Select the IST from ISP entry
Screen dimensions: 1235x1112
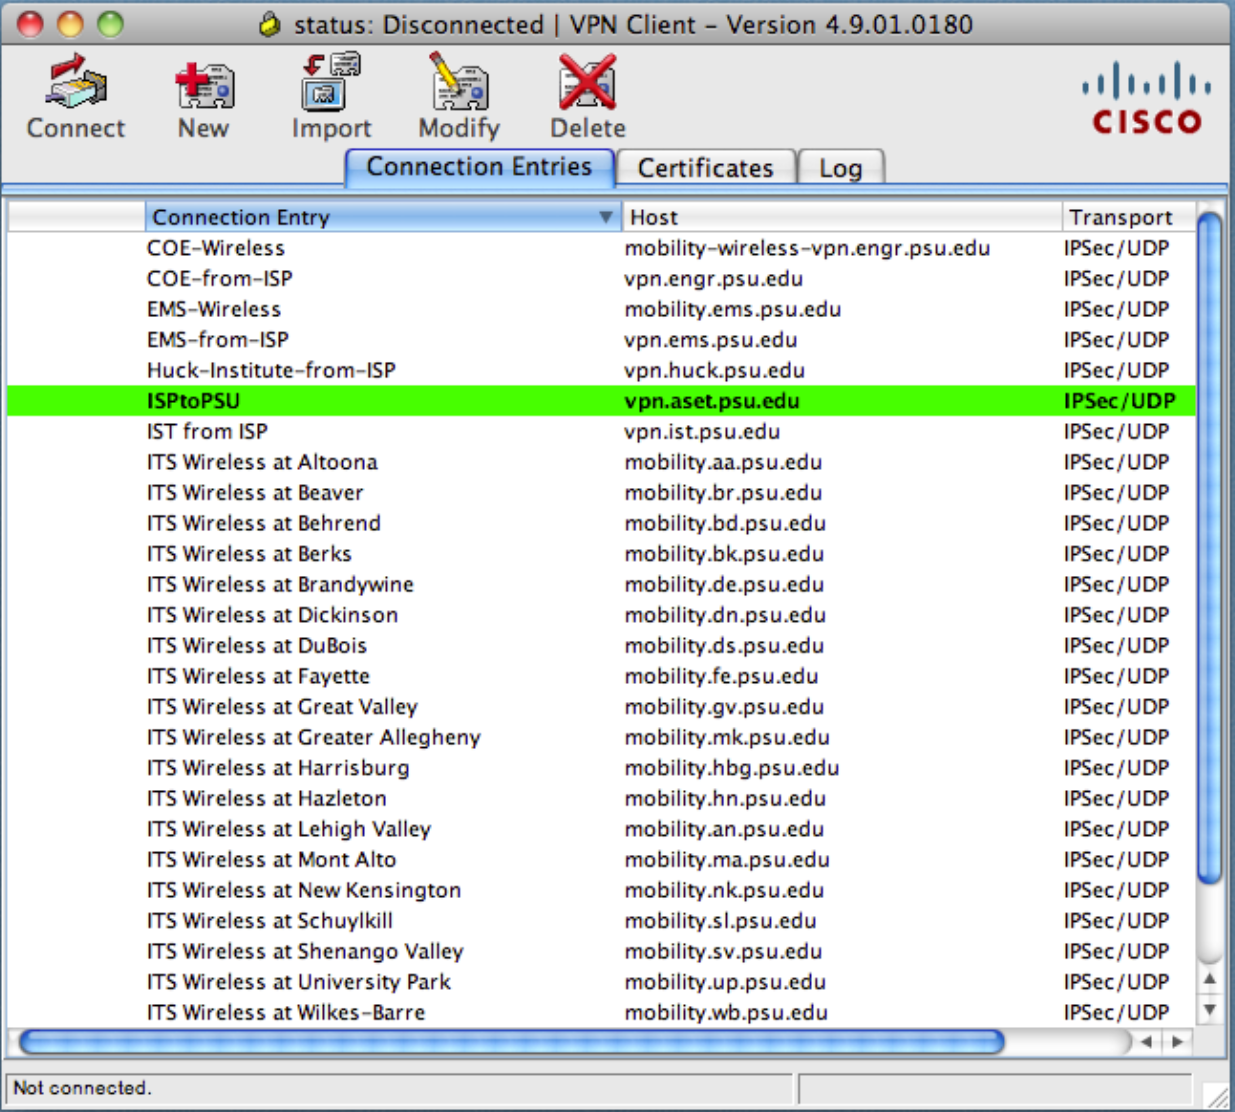(601, 432)
